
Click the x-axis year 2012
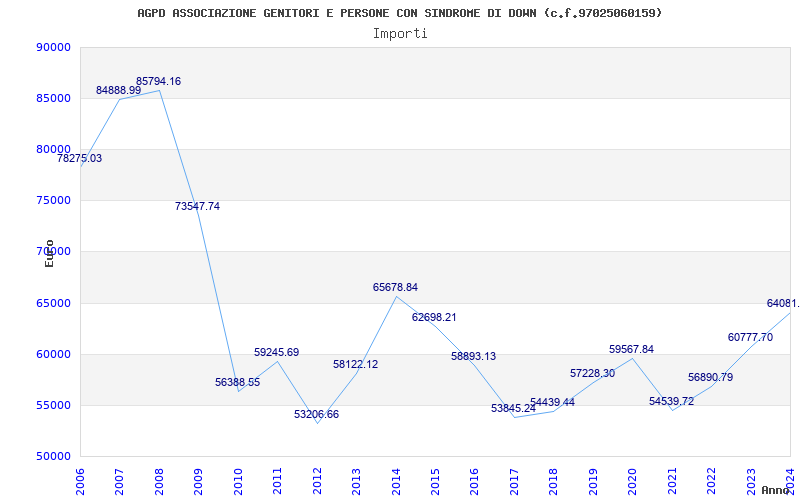pos(317,480)
